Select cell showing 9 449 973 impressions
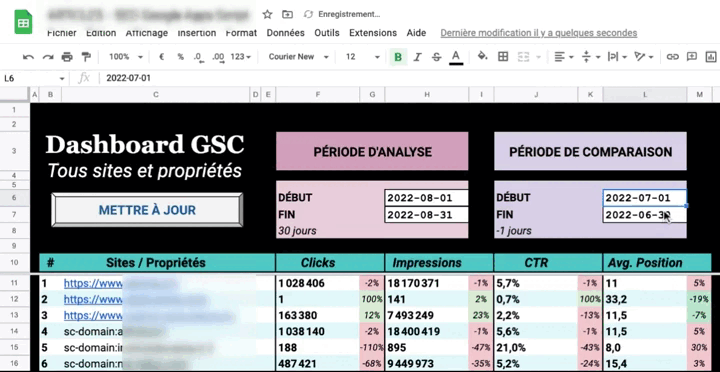The image size is (720, 372). pos(427,364)
